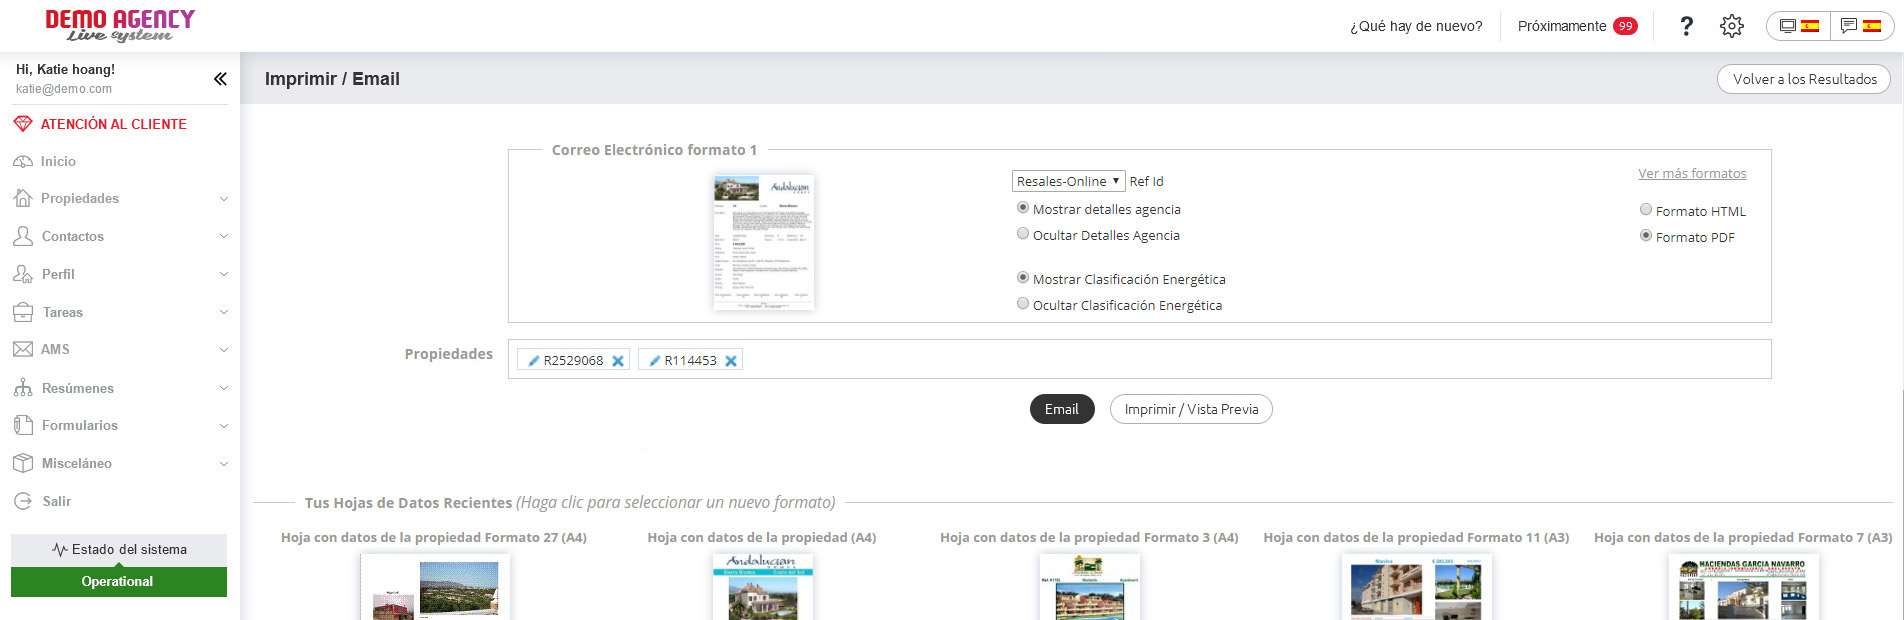Edit property R2529068 with pencil icon
The width and height of the screenshot is (1904, 620).
534,361
